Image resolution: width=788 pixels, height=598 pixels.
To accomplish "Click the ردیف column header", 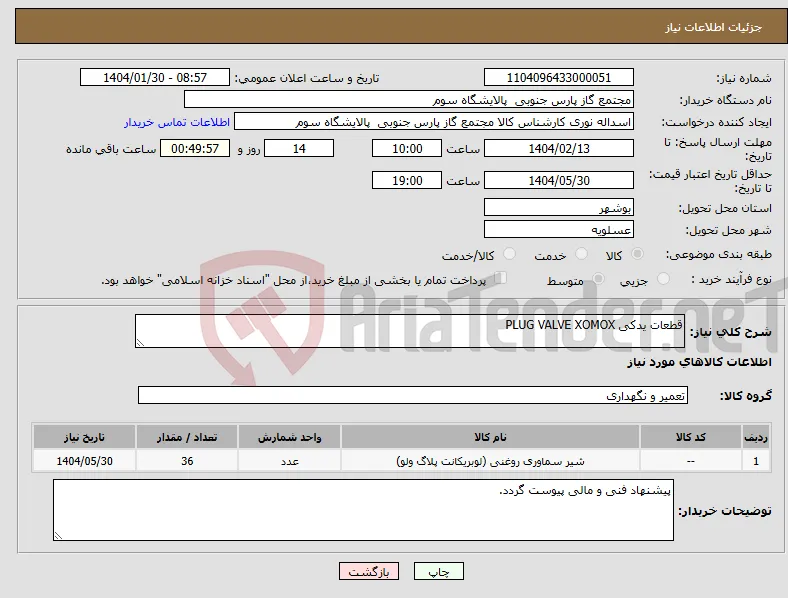I will click(756, 437).
